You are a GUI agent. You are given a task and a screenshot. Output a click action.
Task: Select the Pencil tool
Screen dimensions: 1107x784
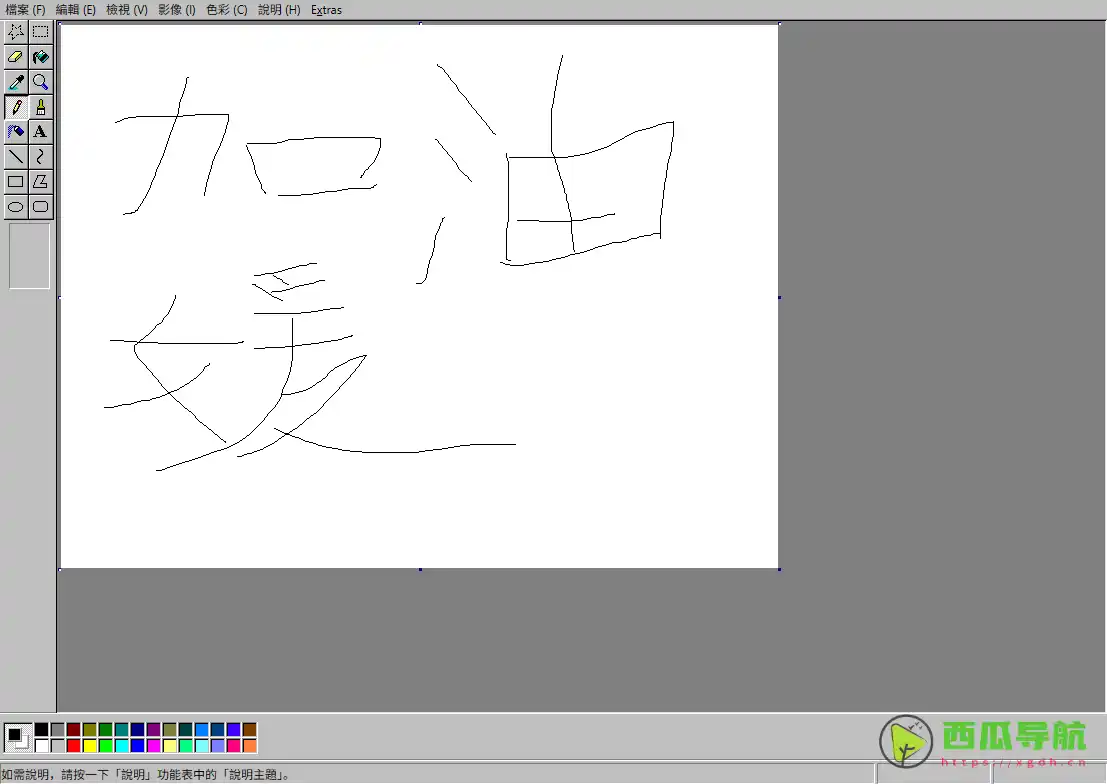pyautogui.click(x=16, y=107)
